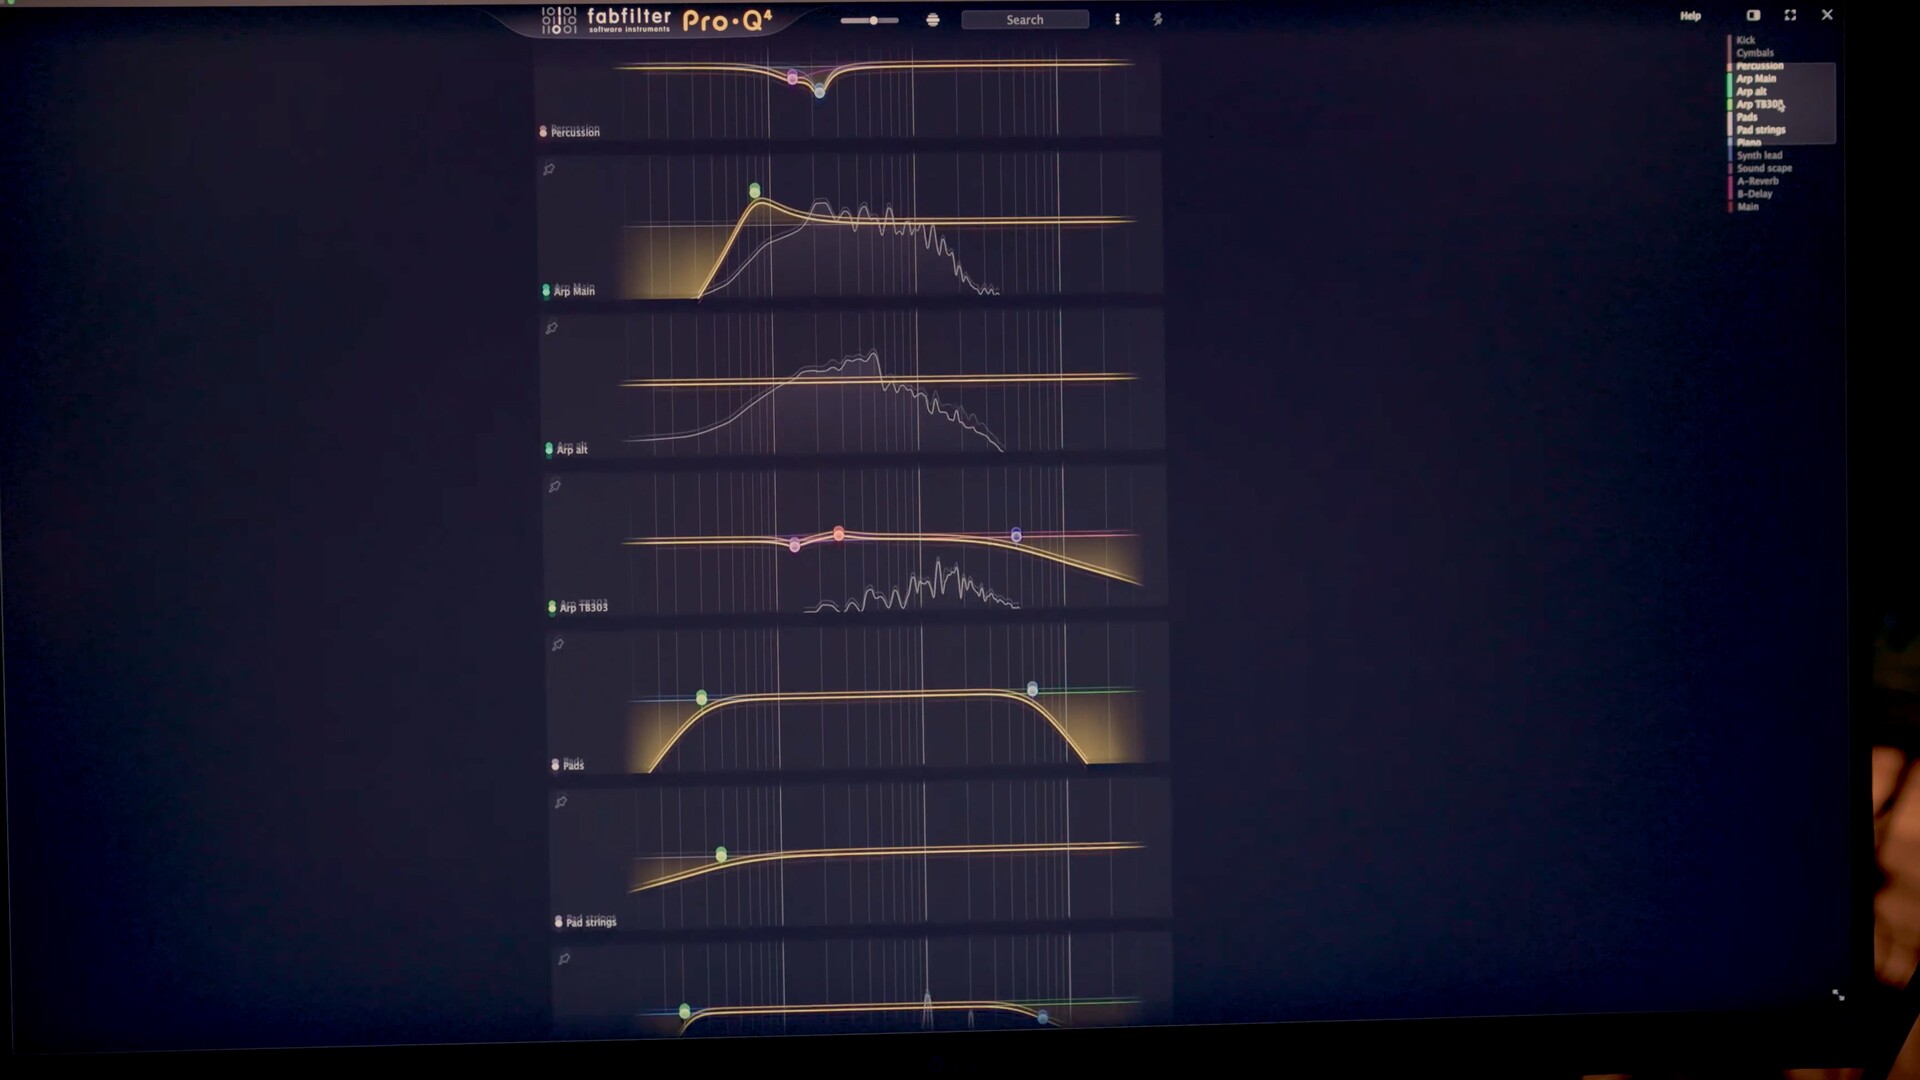The height and width of the screenshot is (1080, 1920).
Task: Click the Arp Main instance name label
Action: point(574,291)
